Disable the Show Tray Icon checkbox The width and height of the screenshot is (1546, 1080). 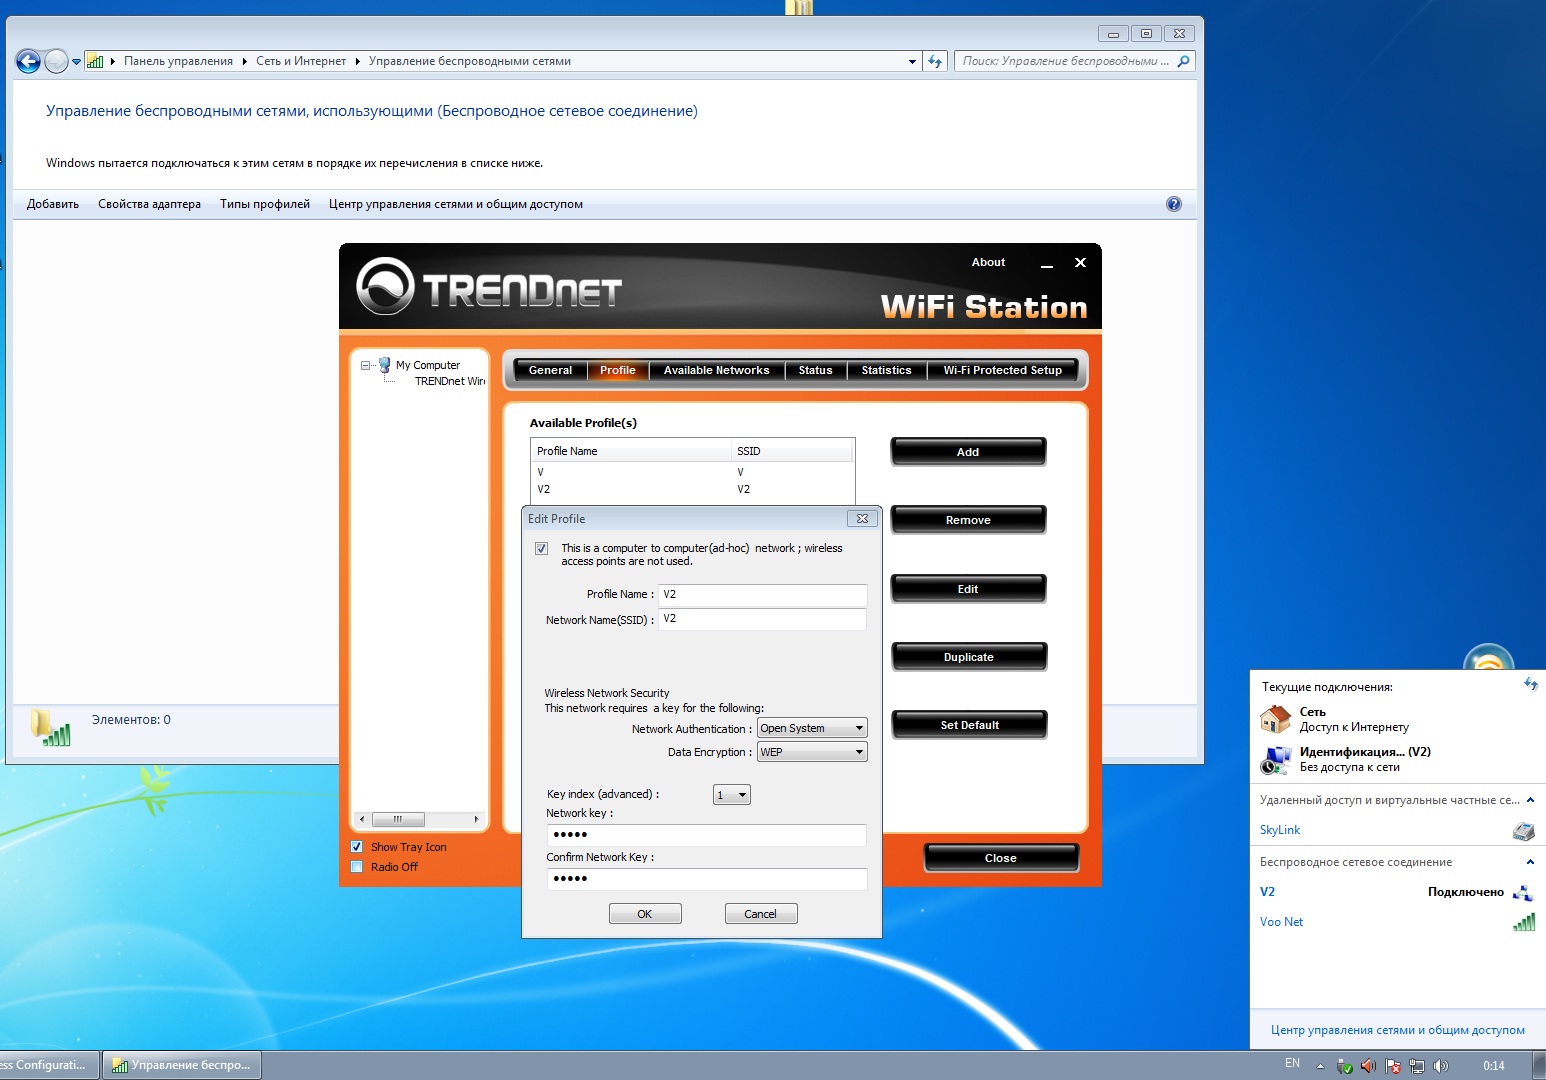click(x=357, y=847)
